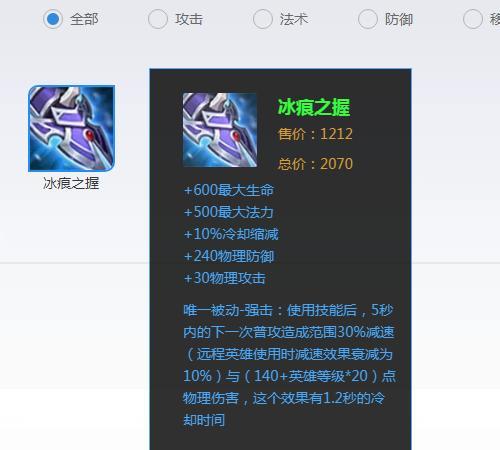
Task: Click the +600最大生命 stat line
Action: point(229,190)
